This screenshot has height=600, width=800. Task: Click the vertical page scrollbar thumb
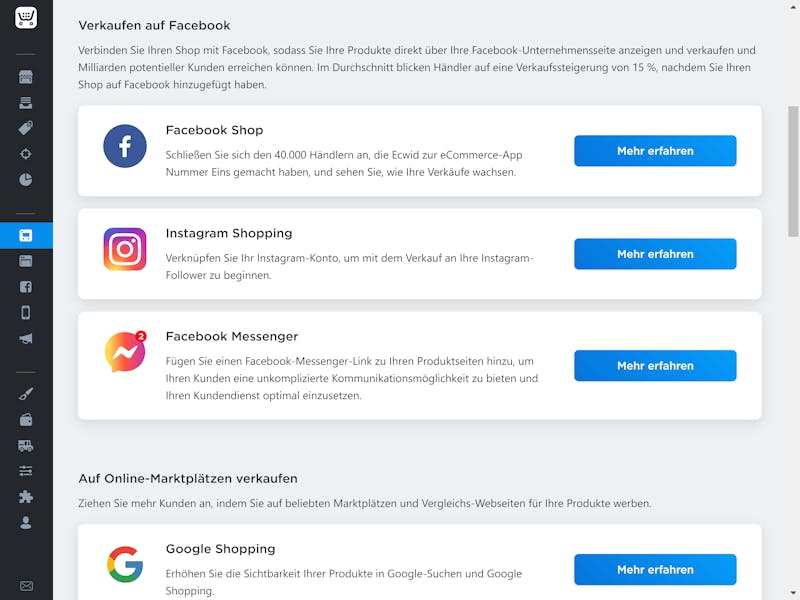tap(793, 171)
